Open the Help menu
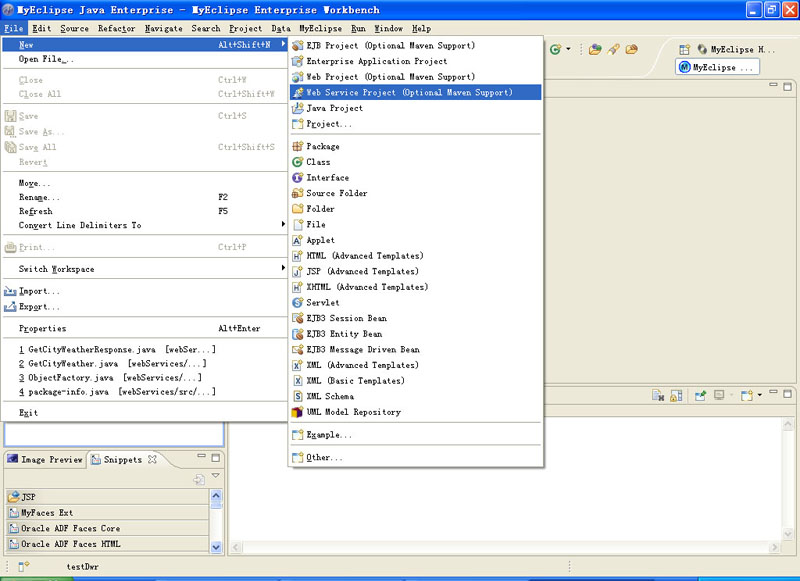This screenshot has width=800, height=581. click(419, 28)
